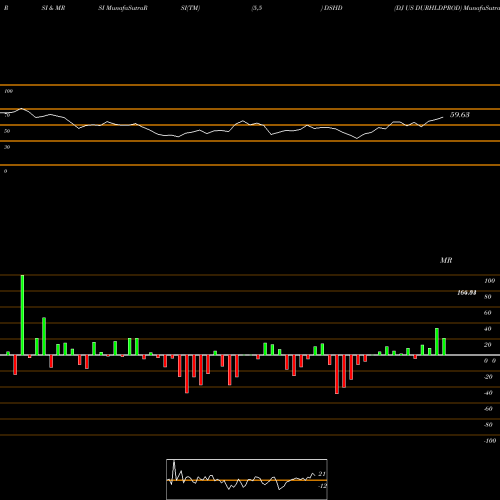This screenshot has height=500, width=500.
Task: Click the last green MR bar on right
Action: point(444,347)
